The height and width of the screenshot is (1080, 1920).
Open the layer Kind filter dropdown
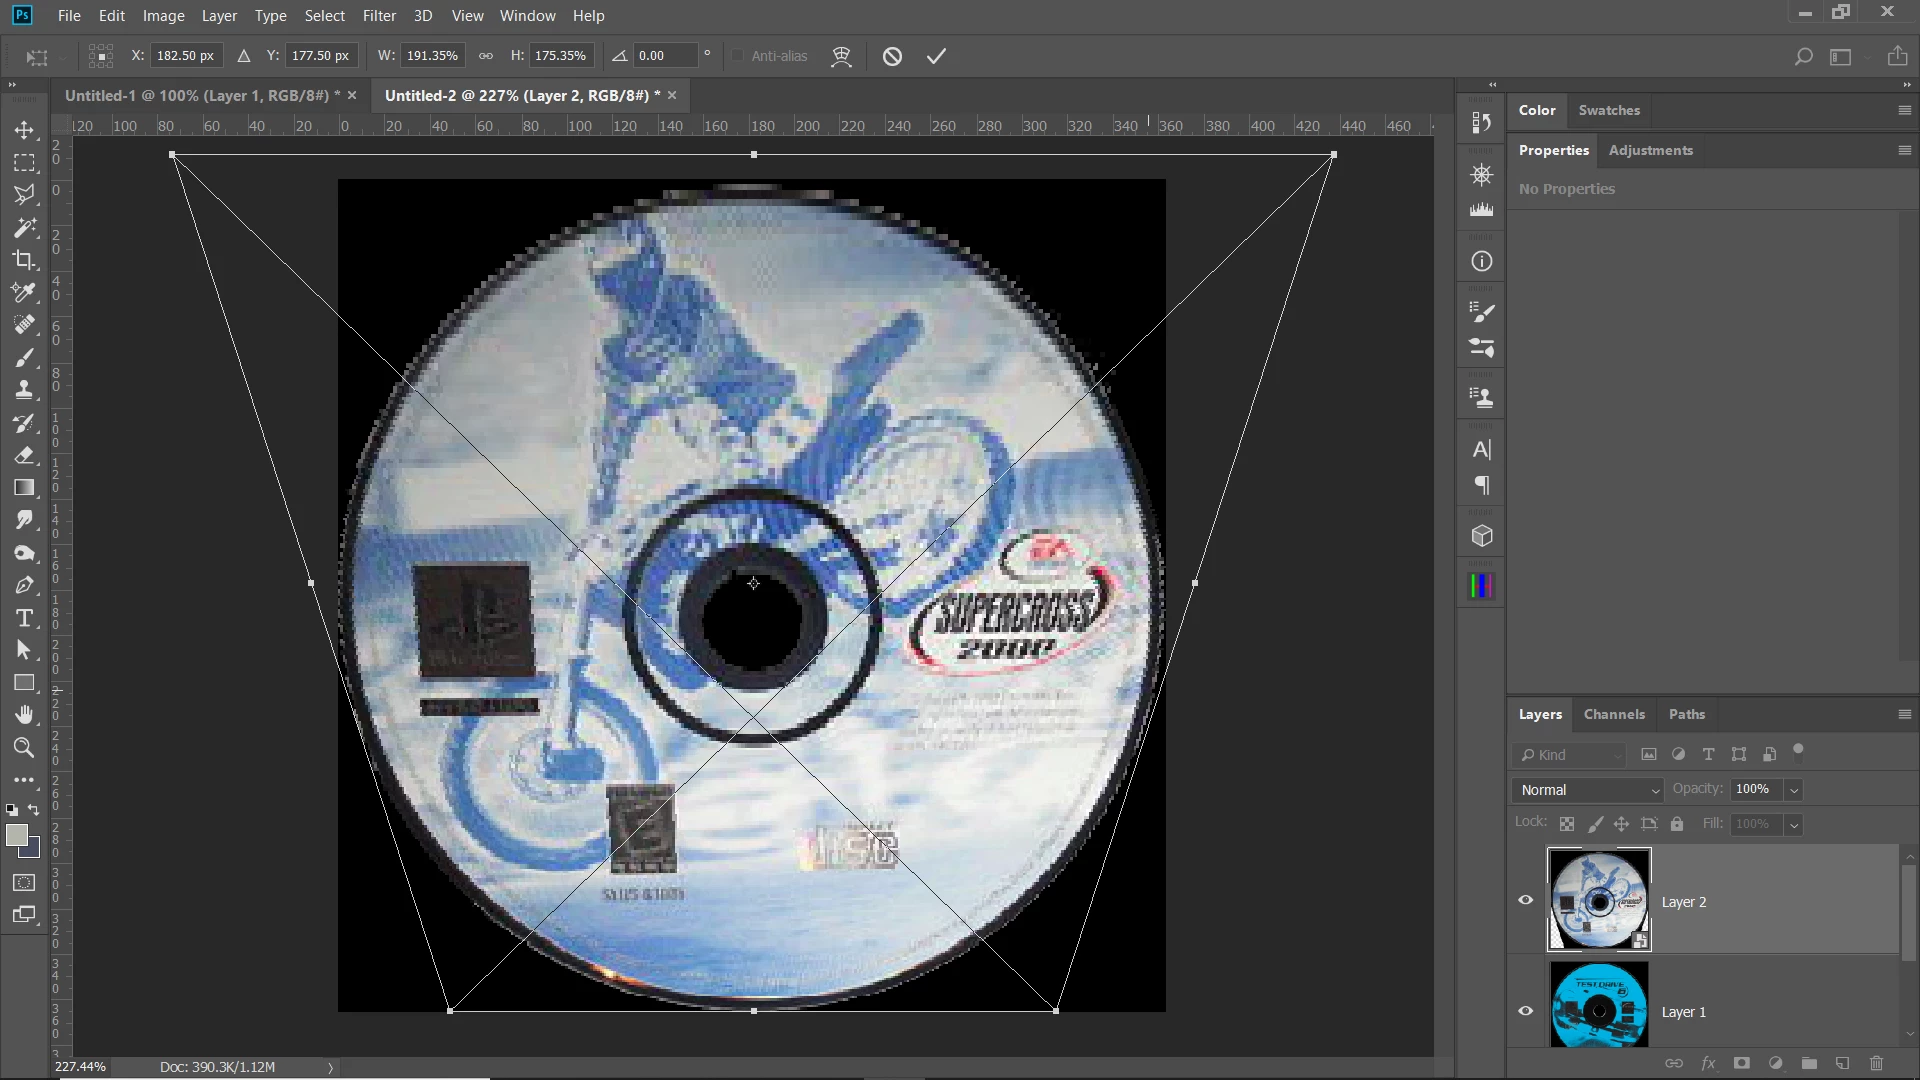tap(1570, 755)
